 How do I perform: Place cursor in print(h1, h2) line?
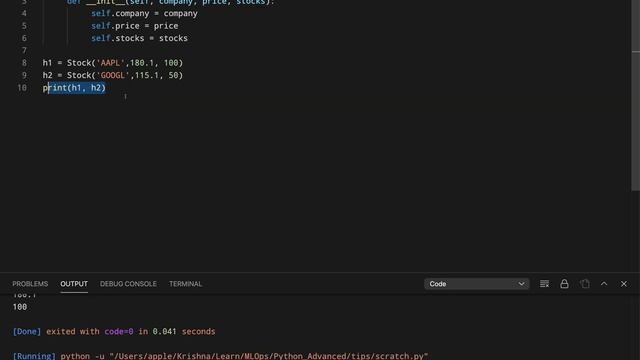click(x=74, y=88)
